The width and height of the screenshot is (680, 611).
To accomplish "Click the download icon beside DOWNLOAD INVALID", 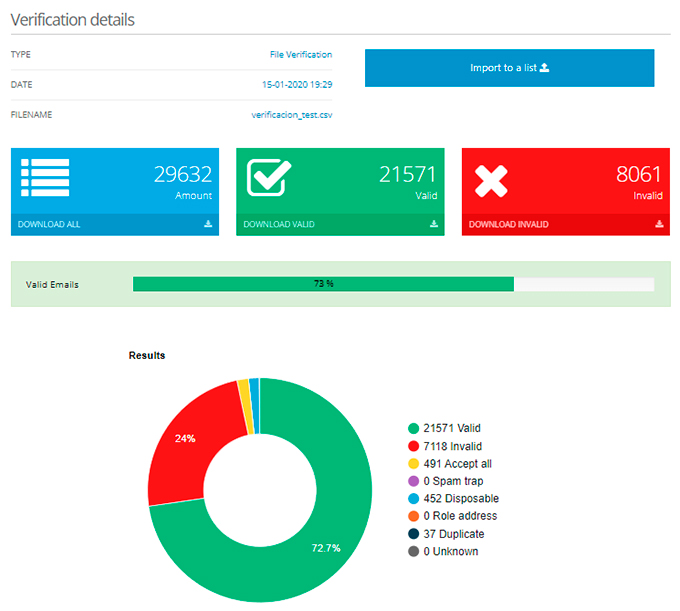I will [659, 224].
